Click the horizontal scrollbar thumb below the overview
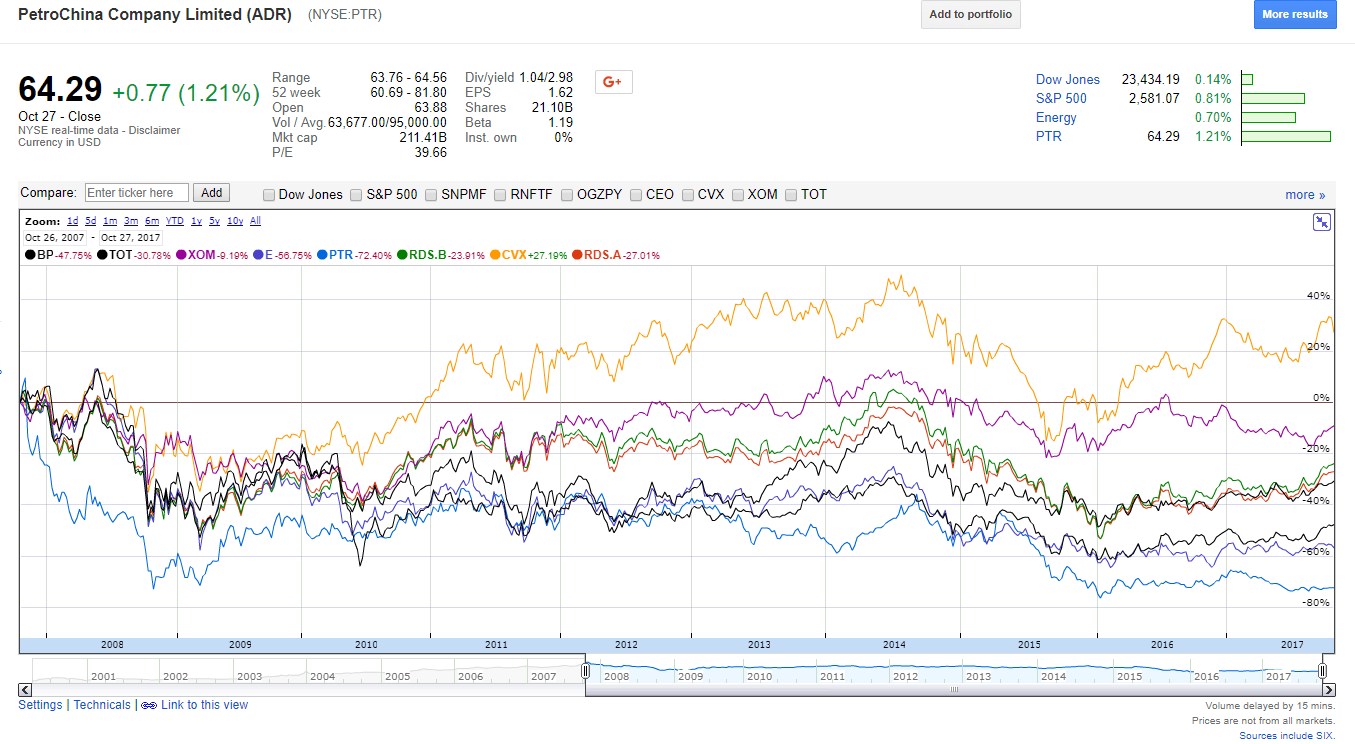 click(954, 689)
